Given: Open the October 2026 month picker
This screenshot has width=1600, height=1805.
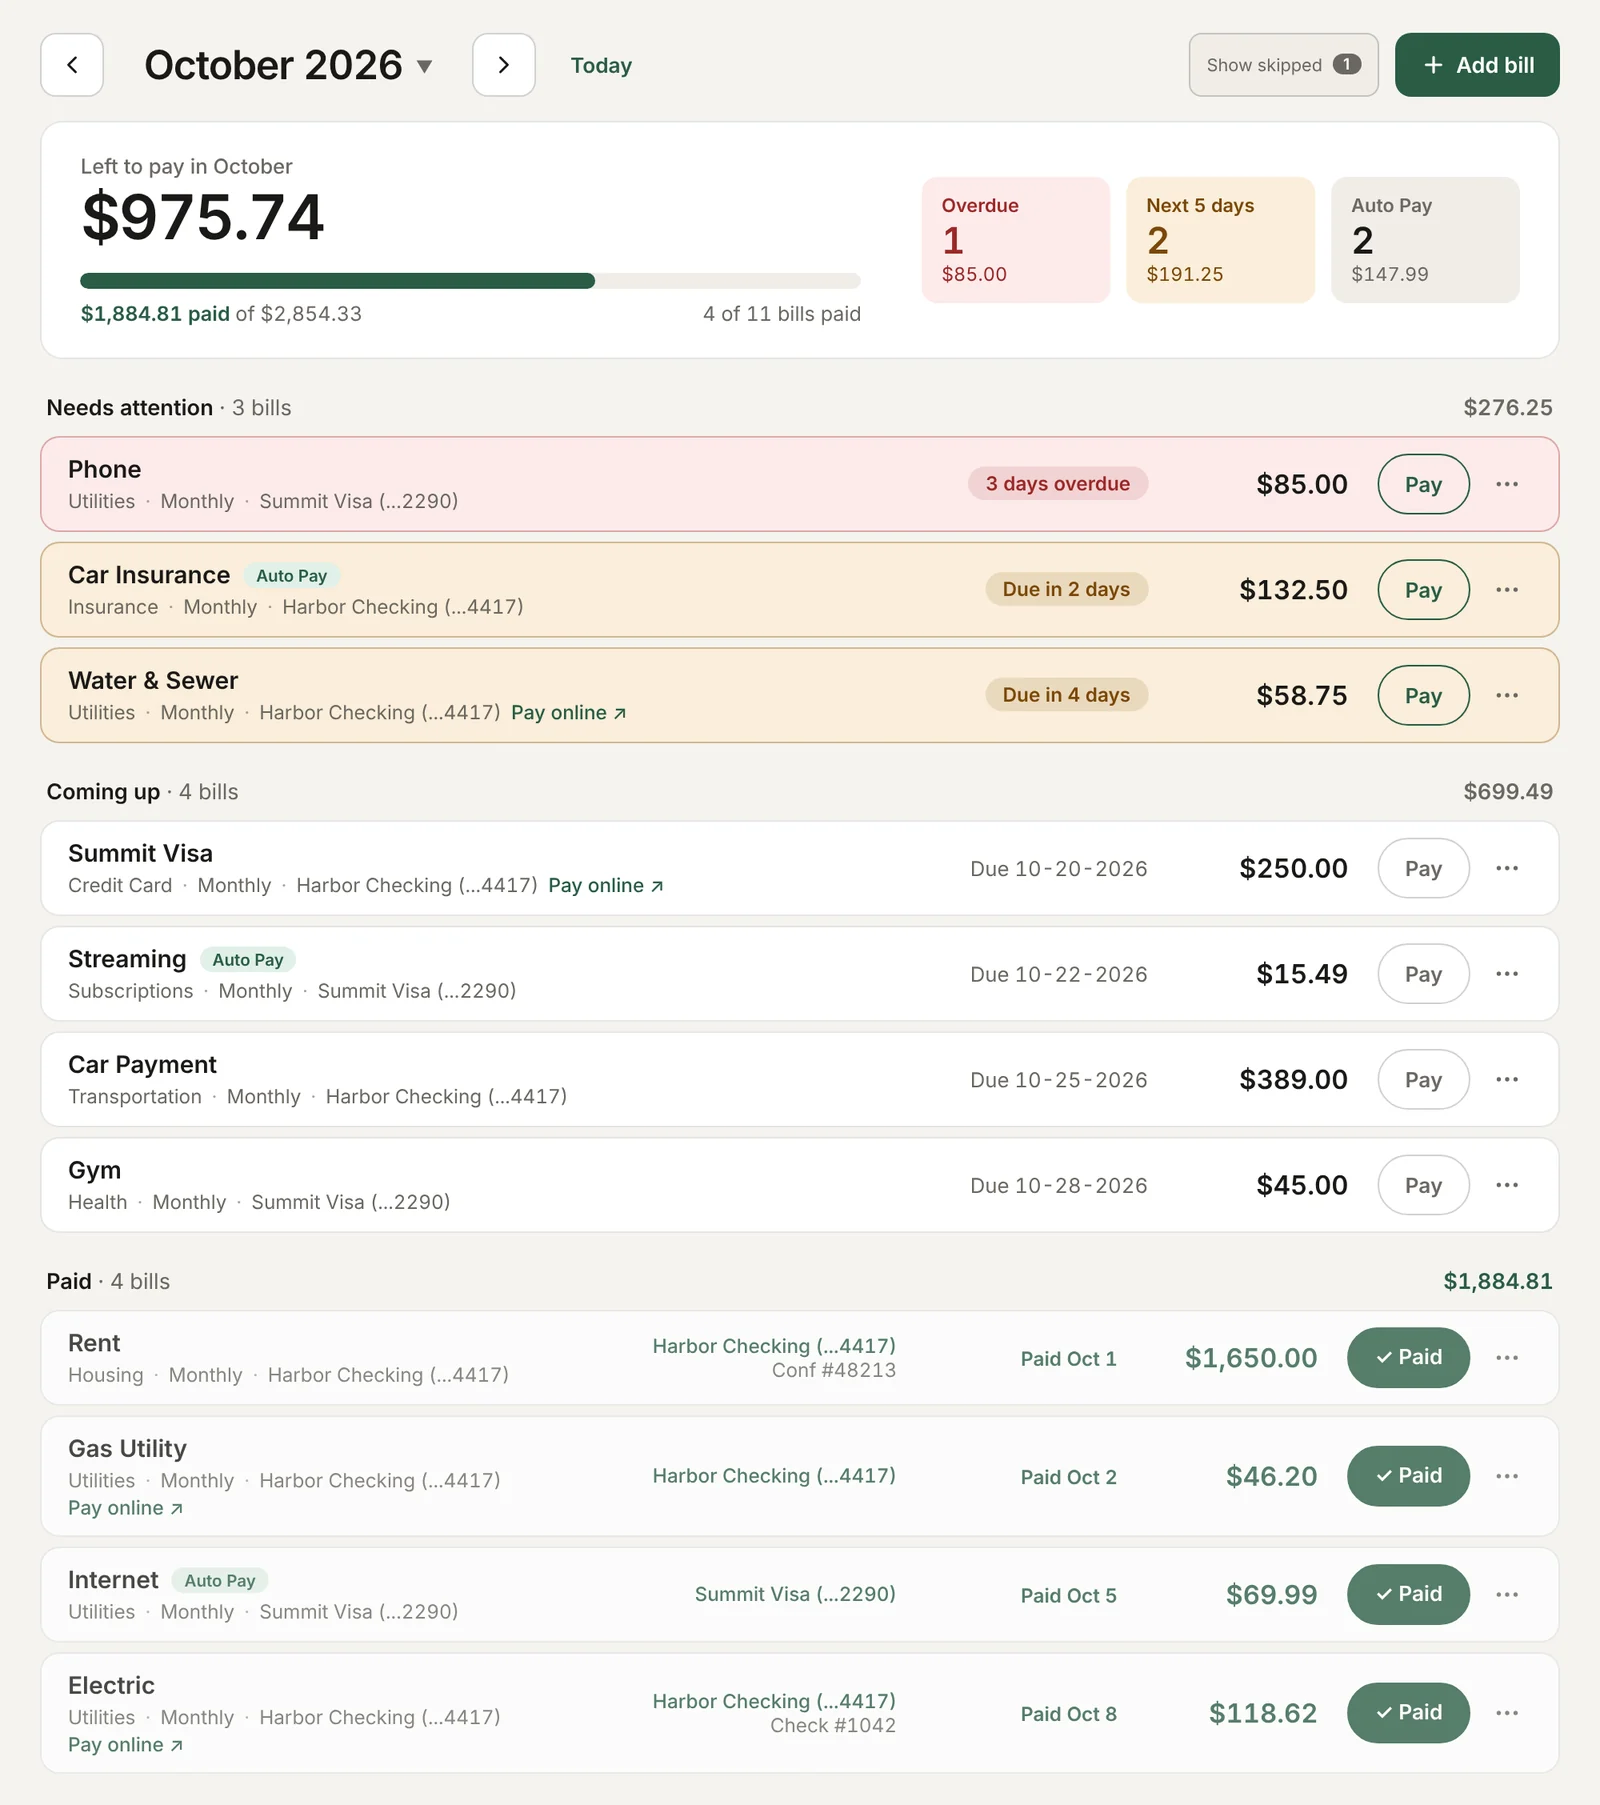Looking at the screenshot, I should coord(288,65).
